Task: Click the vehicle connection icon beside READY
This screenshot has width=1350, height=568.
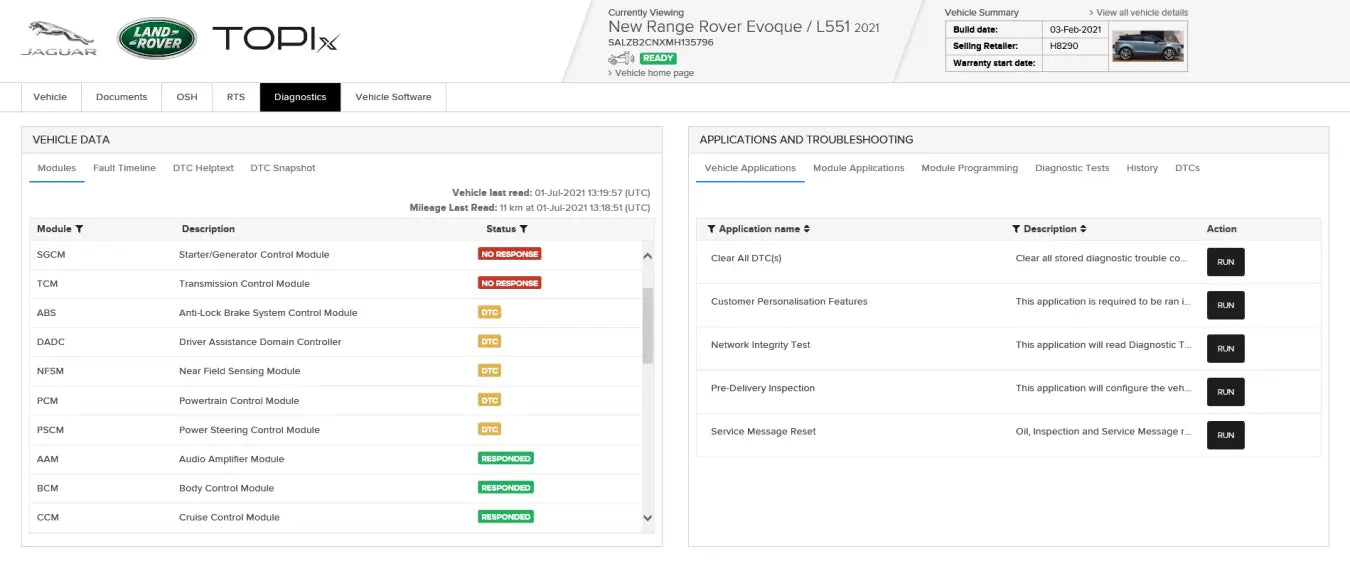Action: coord(621,59)
